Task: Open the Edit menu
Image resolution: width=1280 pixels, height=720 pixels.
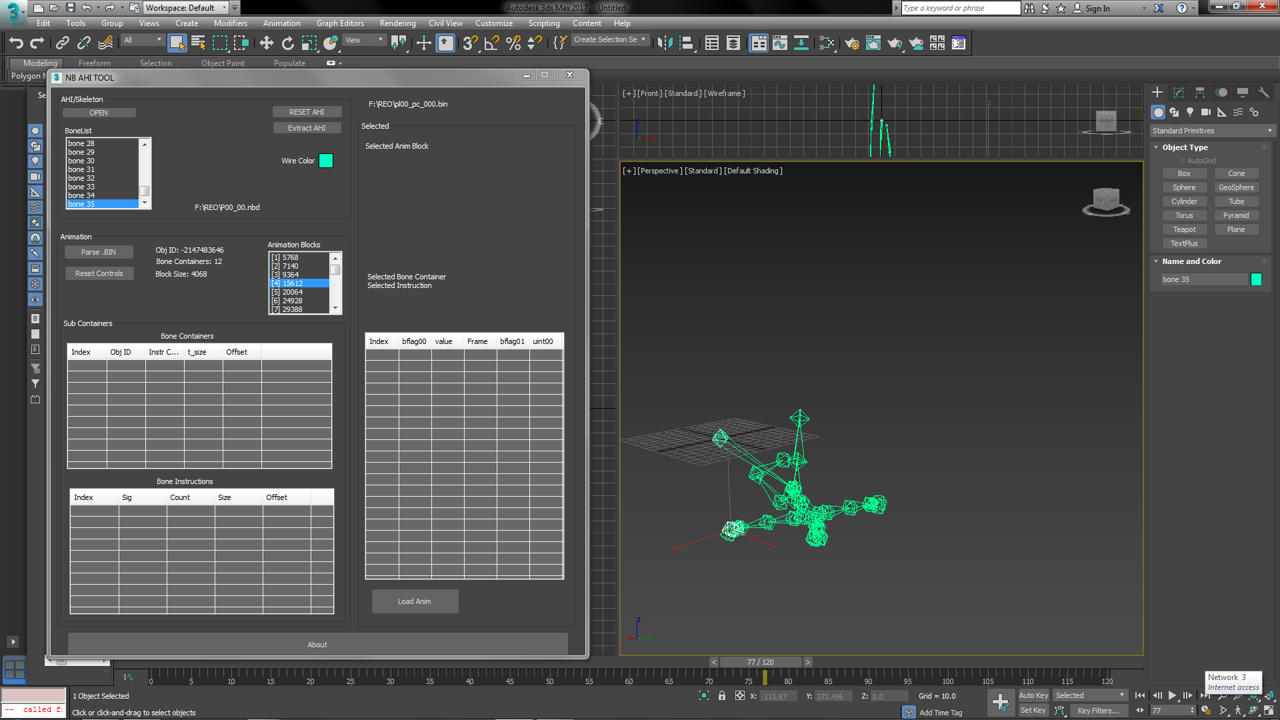Action: [x=43, y=23]
